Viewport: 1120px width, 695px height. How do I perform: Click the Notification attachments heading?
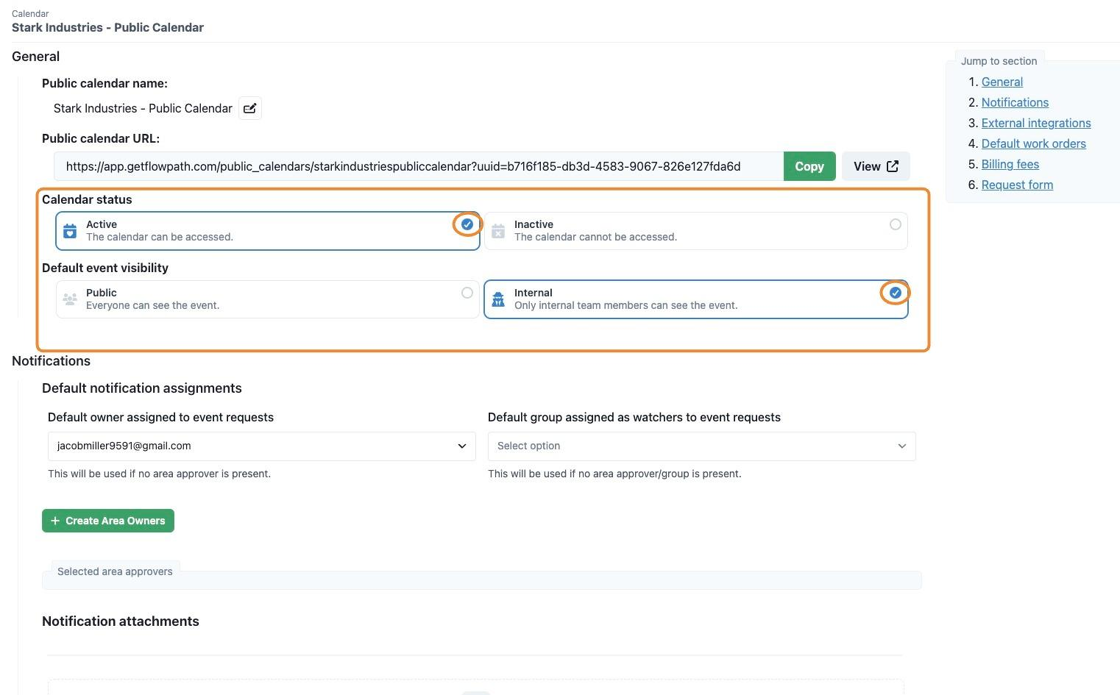[121, 621]
